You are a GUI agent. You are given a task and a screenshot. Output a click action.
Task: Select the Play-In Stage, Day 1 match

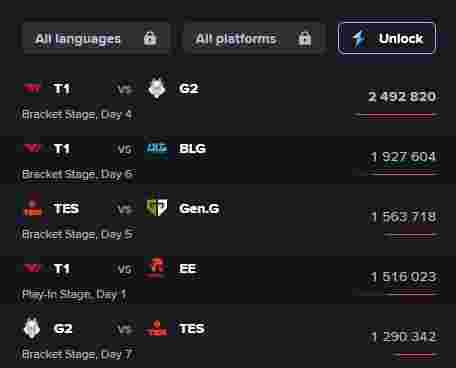[x=228, y=280]
